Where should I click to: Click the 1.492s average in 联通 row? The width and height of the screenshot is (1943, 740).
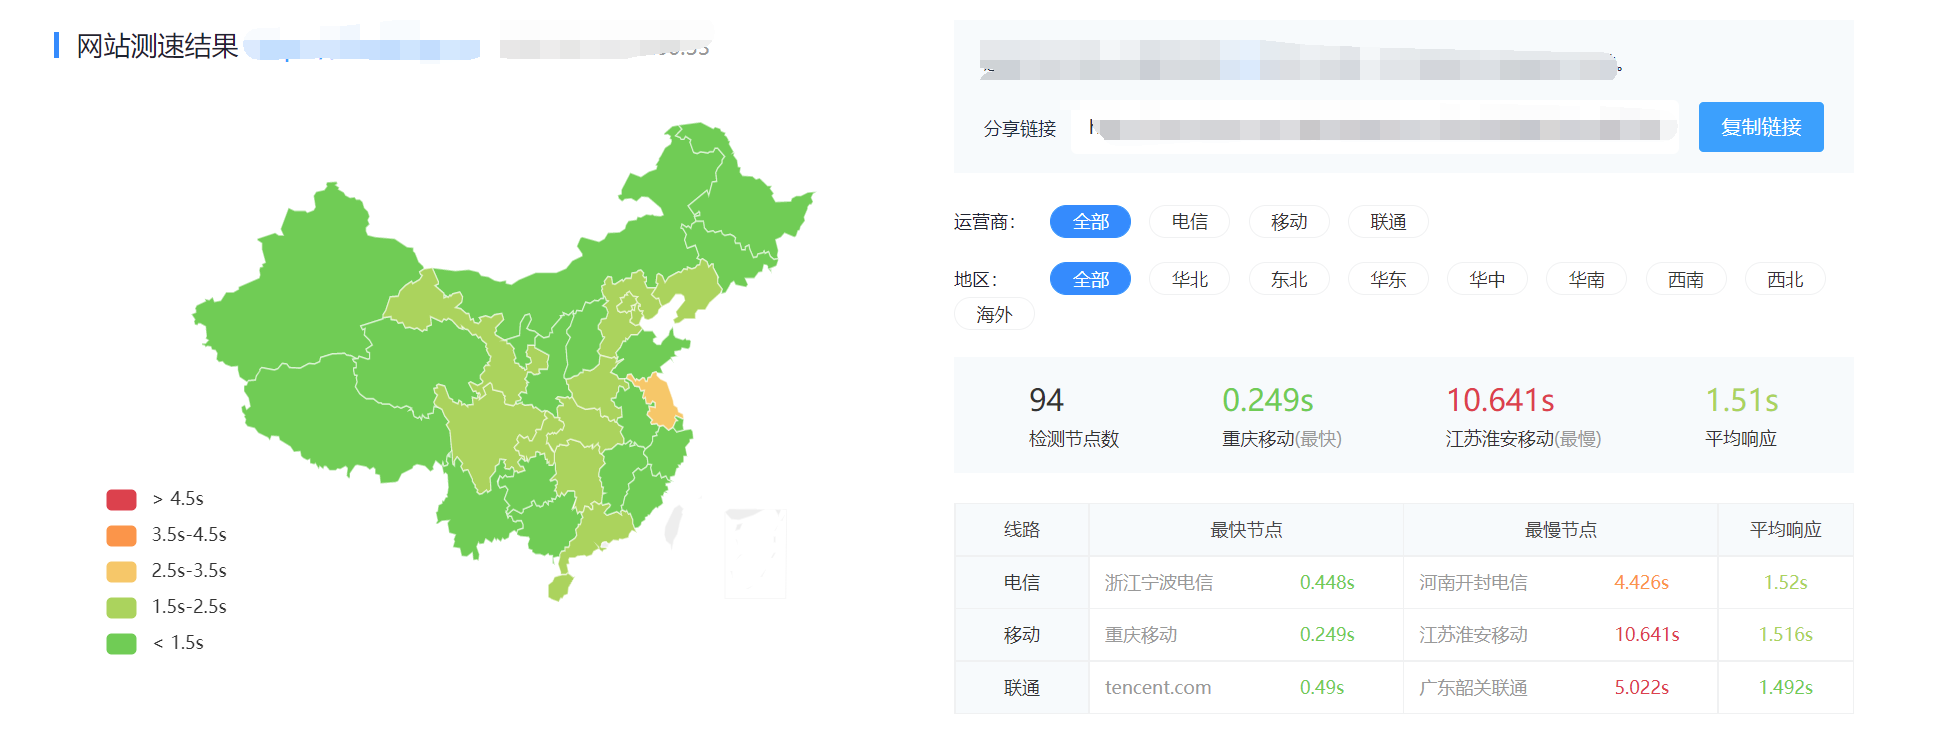click(1785, 688)
